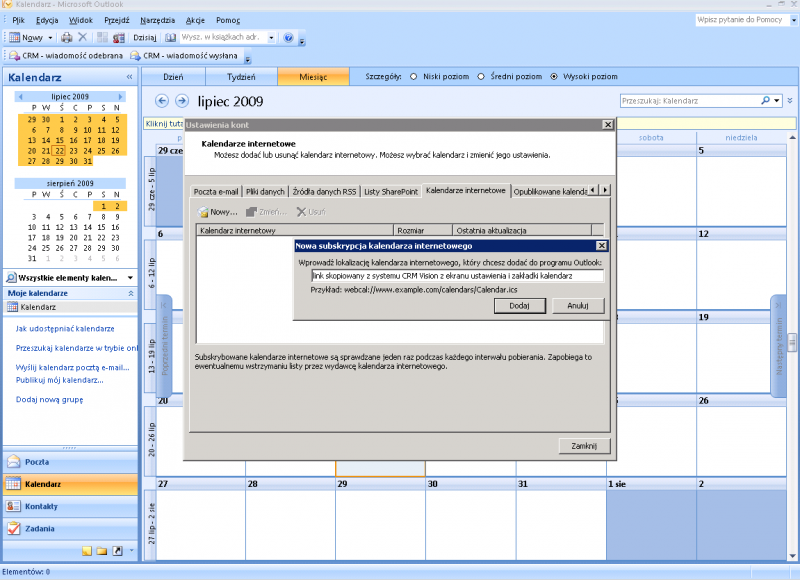800x580 pixels.
Task: Click the Delete (X) toolbar icon
Action: pos(81,38)
